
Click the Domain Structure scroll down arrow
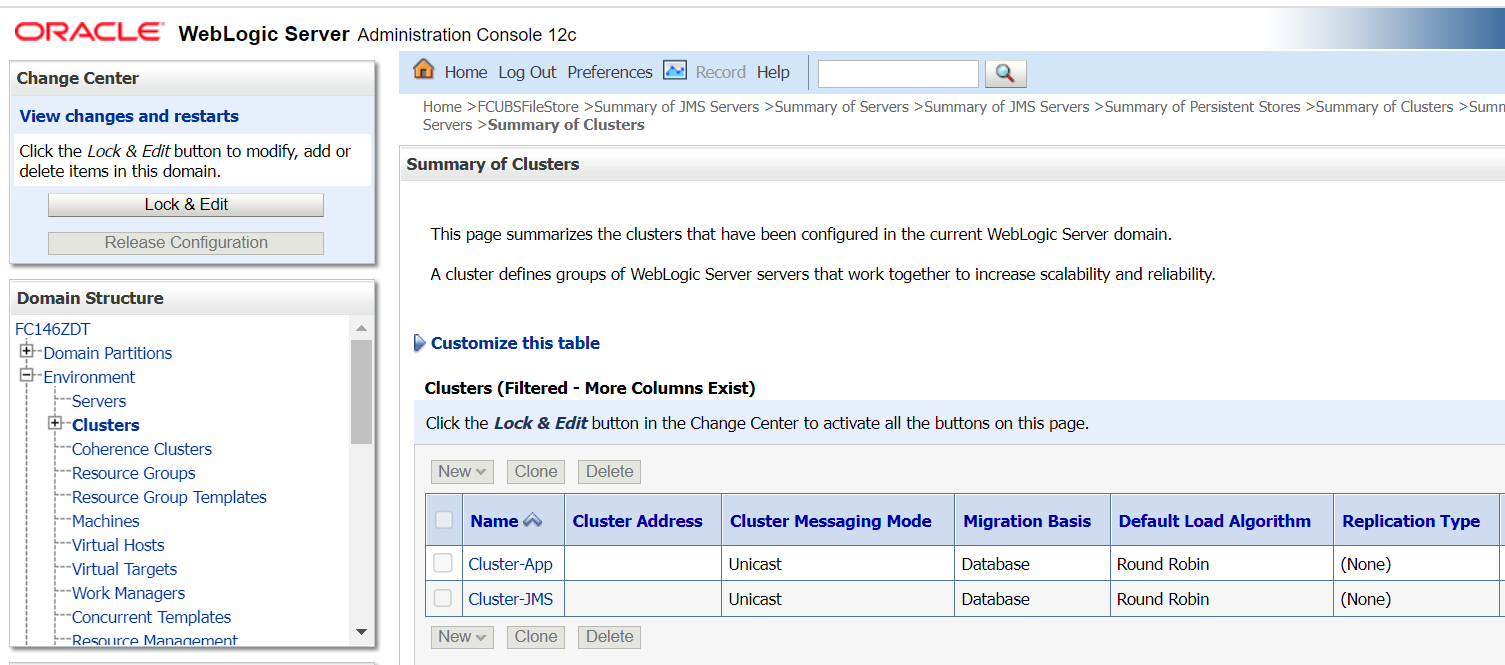click(x=361, y=632)
